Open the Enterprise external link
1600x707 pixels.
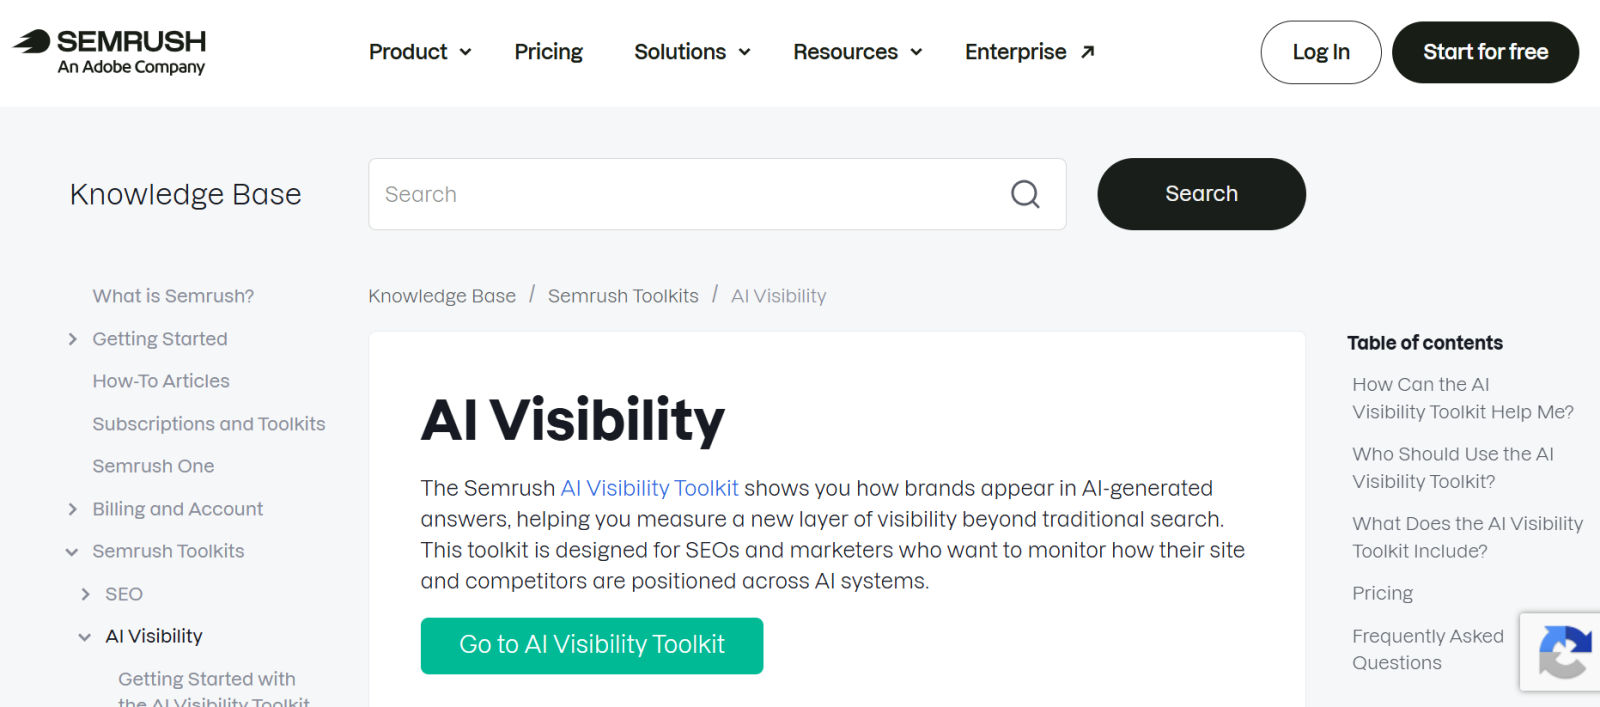(1030, 52)
